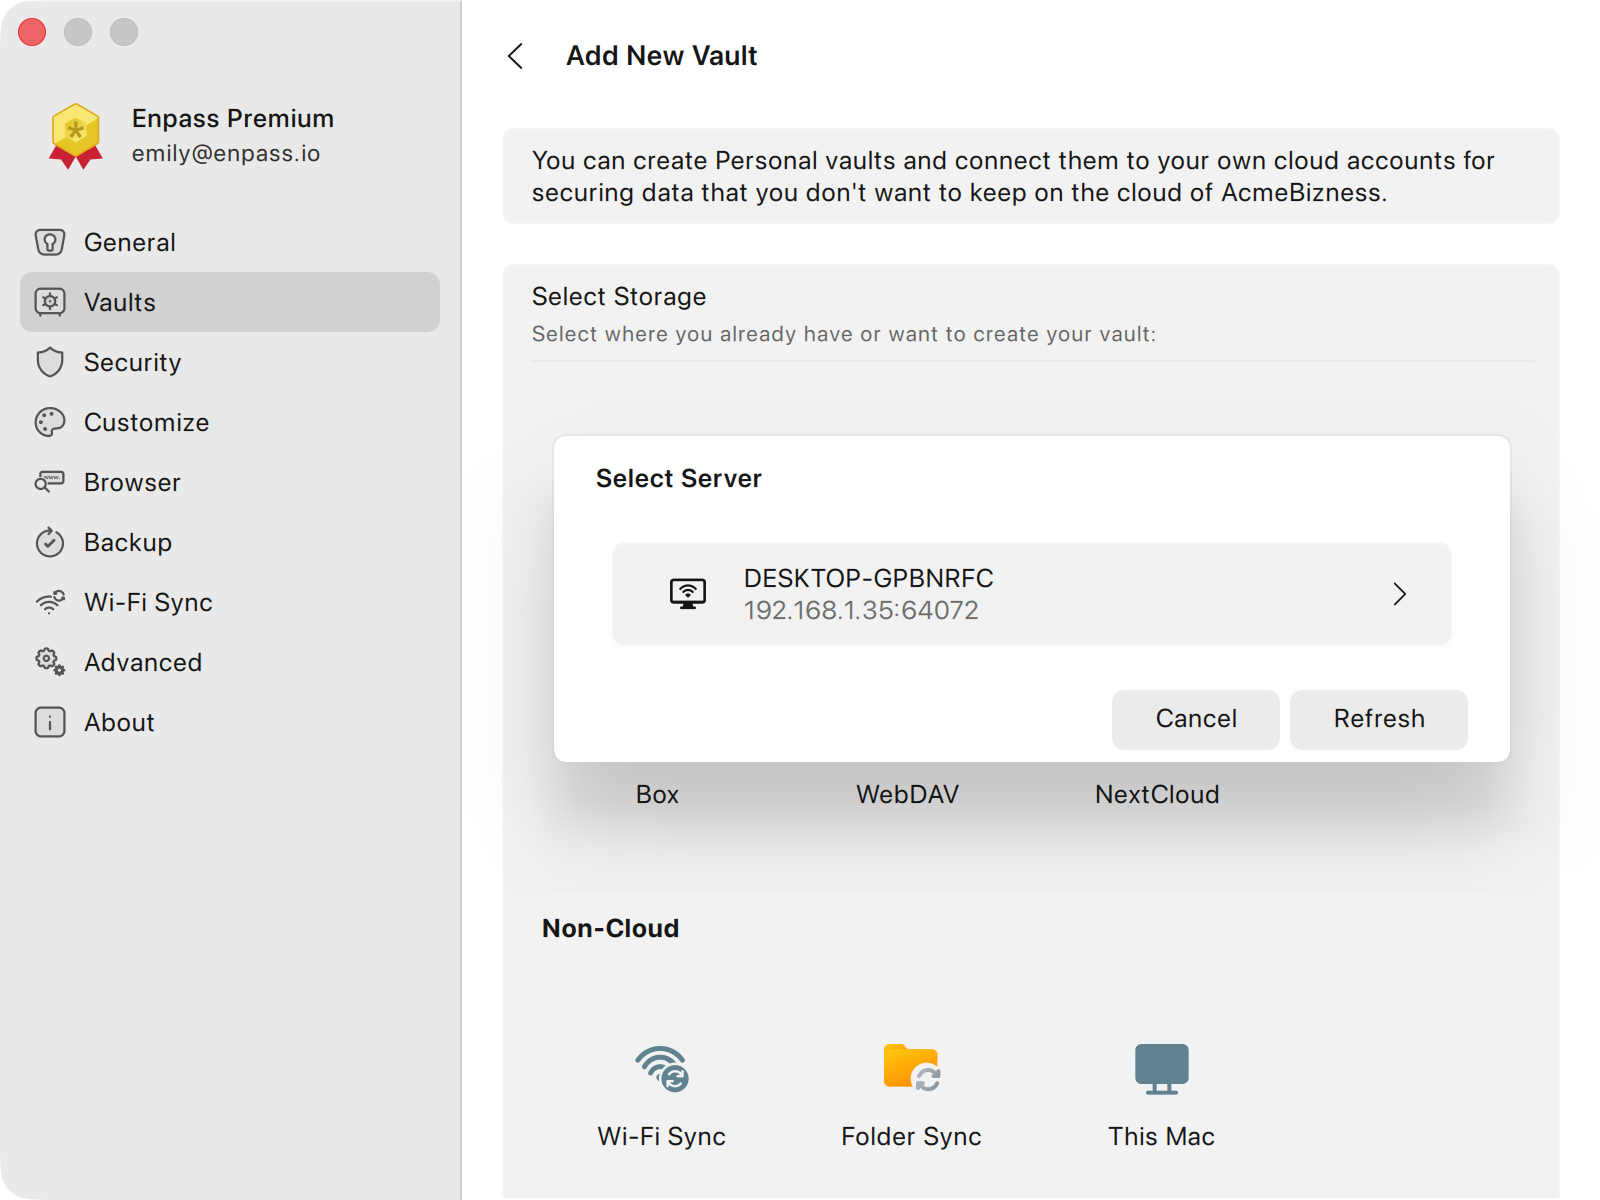Click the This Mac storage label
This screenshot has height=1200, width=1600.
coord(1161,1137)
